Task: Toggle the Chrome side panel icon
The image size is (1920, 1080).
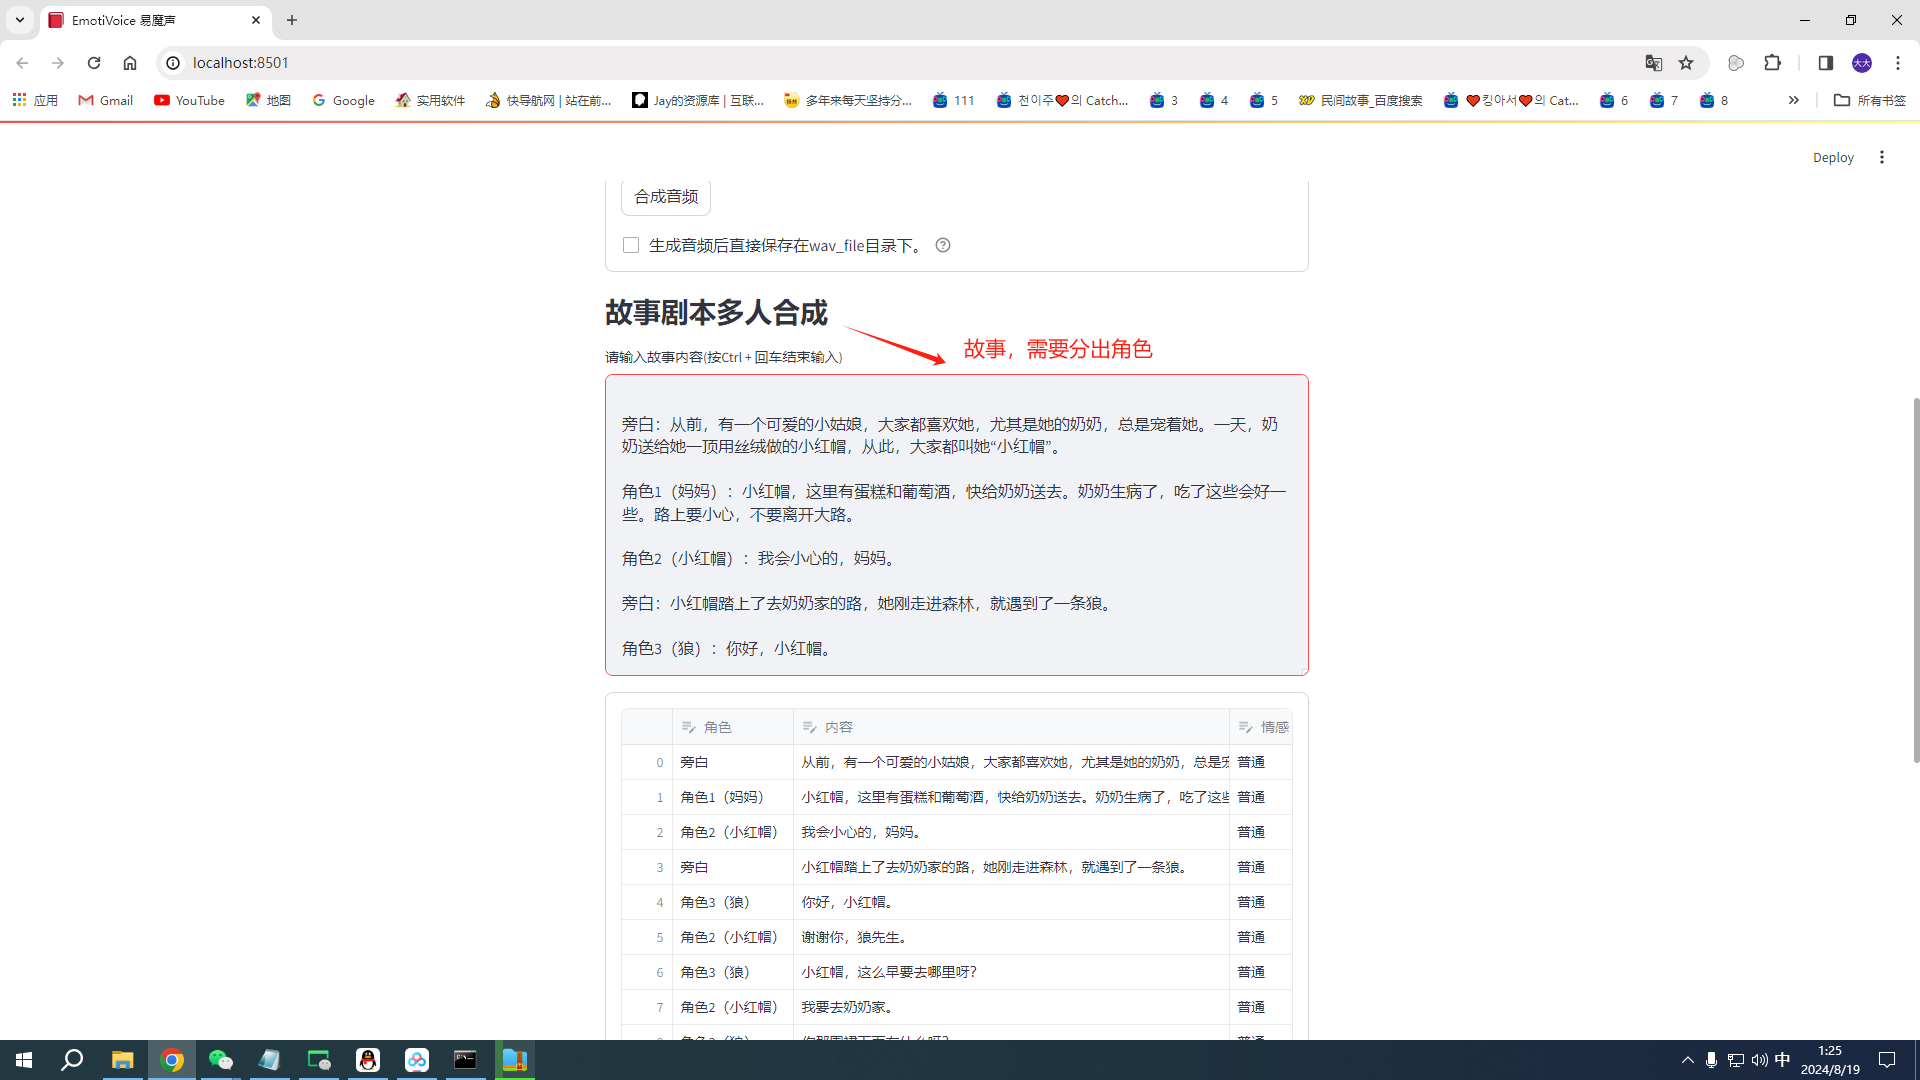Action: (x=1825, y=63)
